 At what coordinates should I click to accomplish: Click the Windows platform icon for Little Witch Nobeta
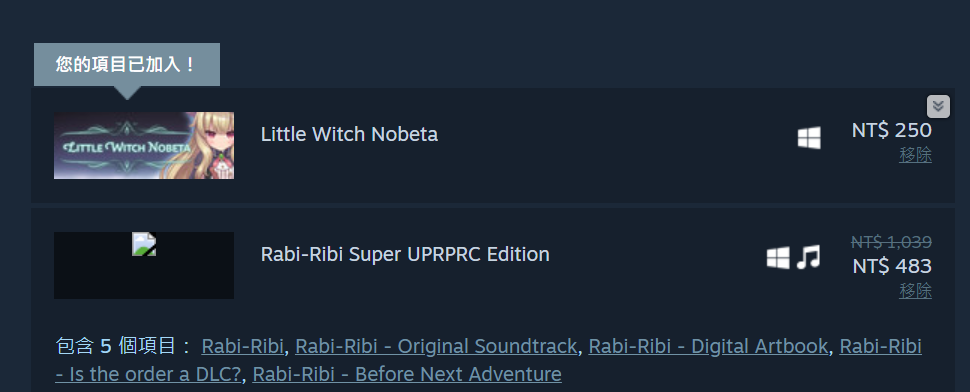pyautogui.click(x=809, y=138)
